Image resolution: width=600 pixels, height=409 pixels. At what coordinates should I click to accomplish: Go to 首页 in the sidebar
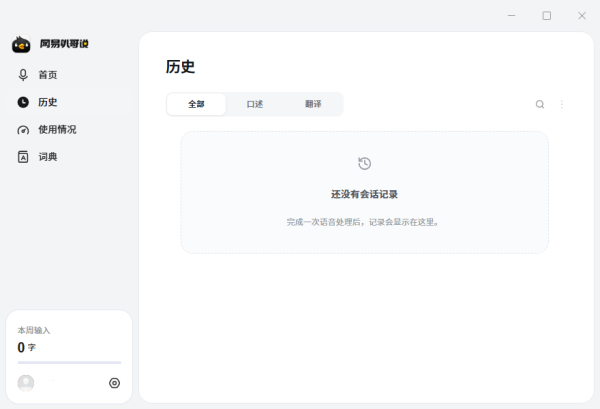point(48,75)
